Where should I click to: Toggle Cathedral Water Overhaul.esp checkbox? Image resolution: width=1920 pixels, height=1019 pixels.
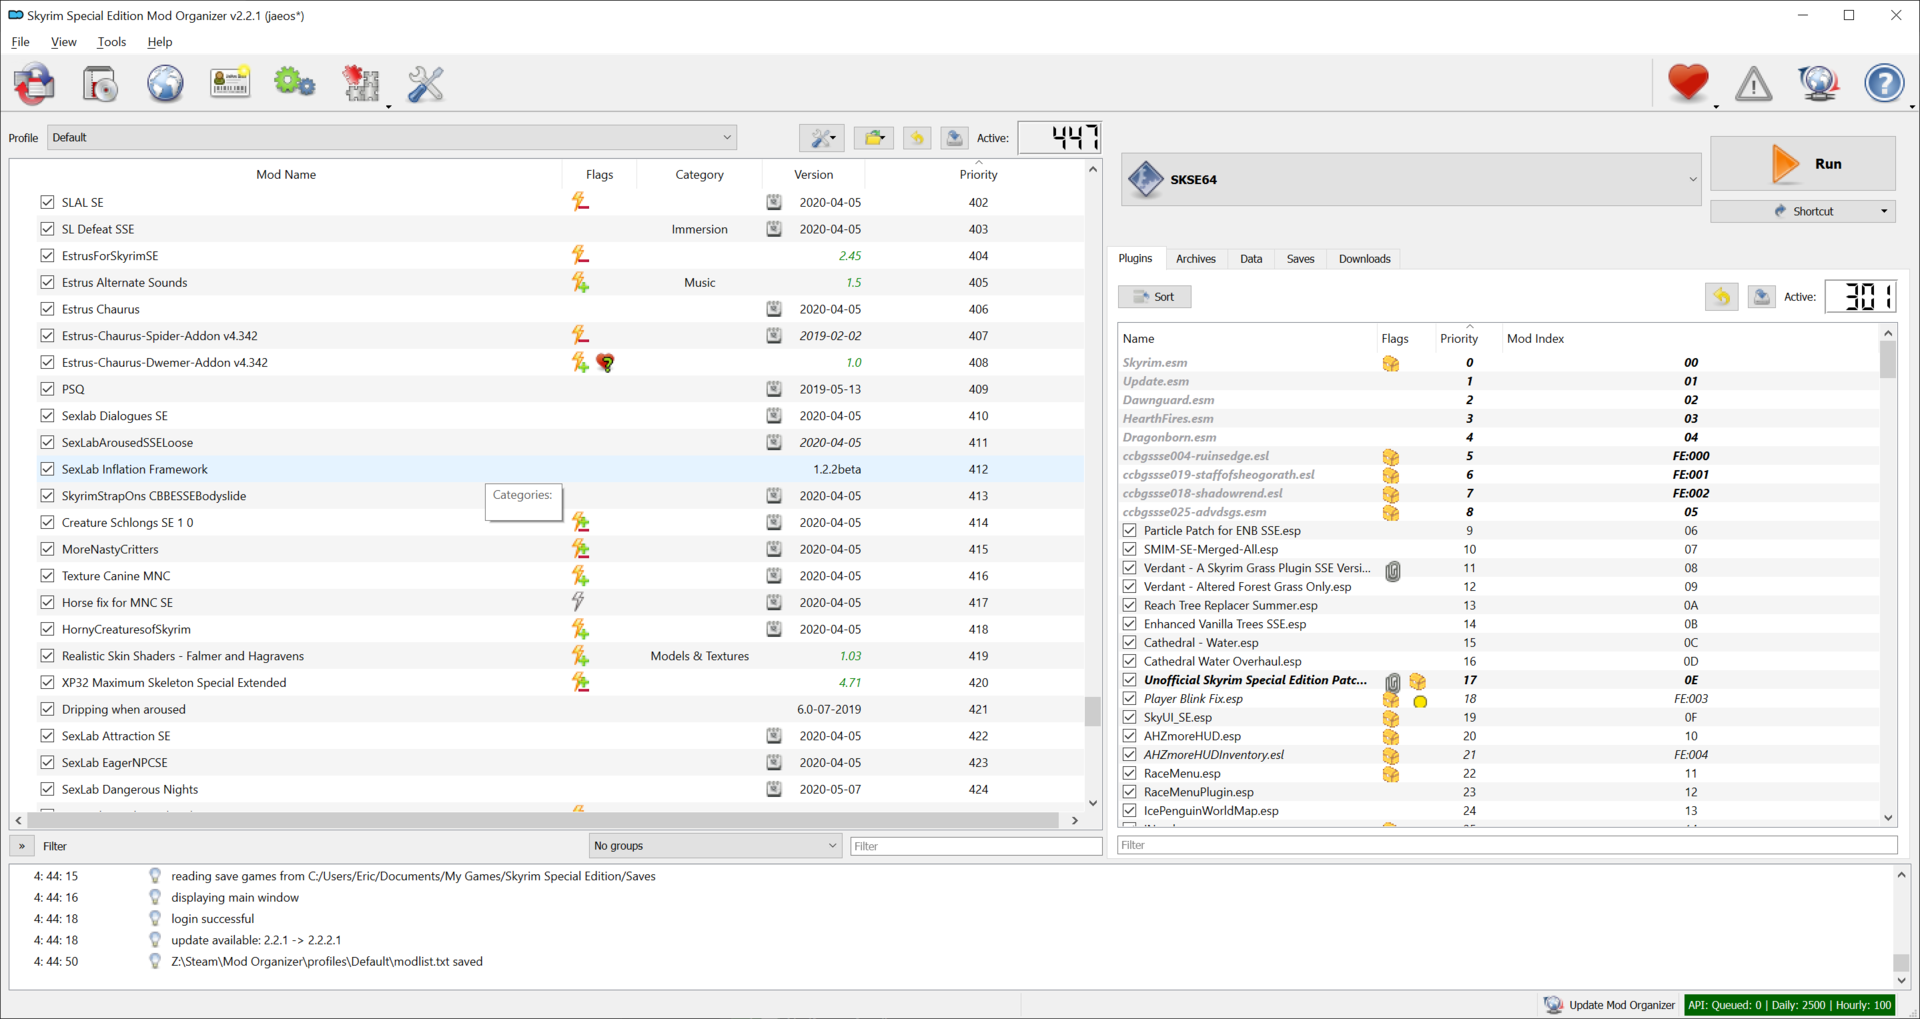click(x=1130, y=661)
